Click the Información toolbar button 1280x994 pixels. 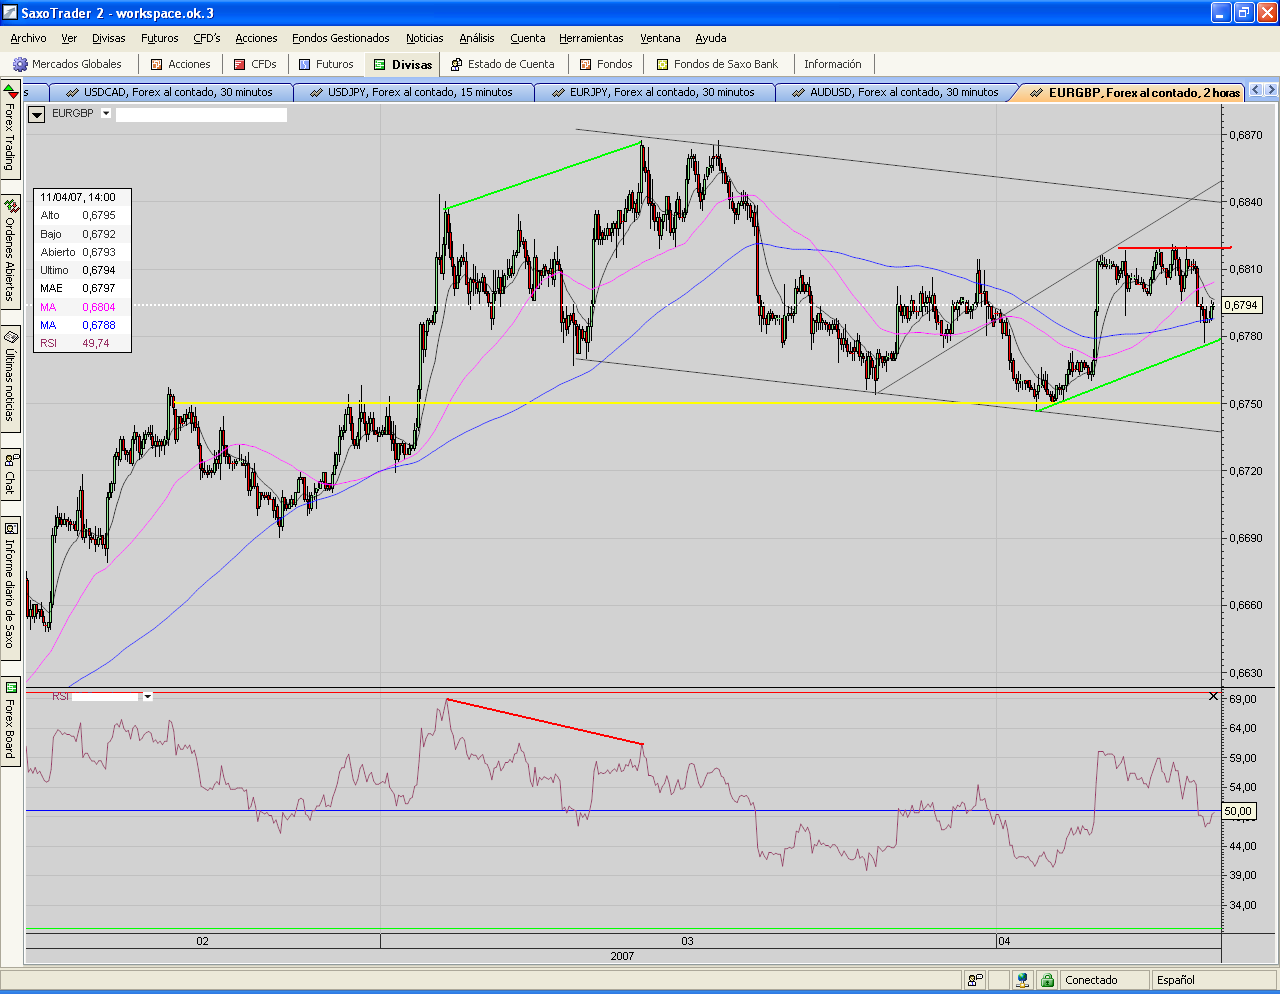pos(832,64)
